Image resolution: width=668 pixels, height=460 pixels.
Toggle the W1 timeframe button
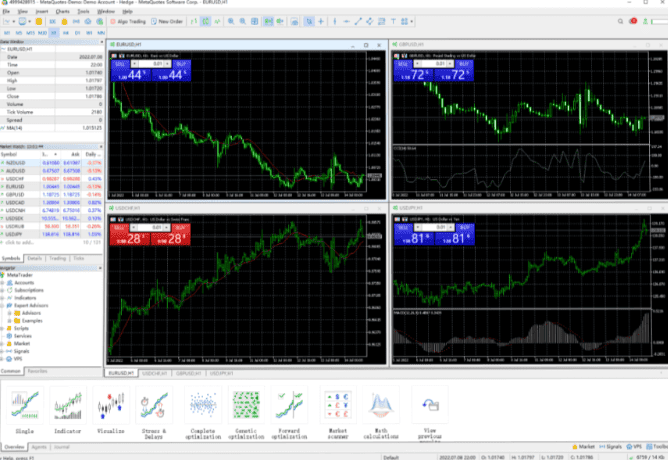pos(89,33)
